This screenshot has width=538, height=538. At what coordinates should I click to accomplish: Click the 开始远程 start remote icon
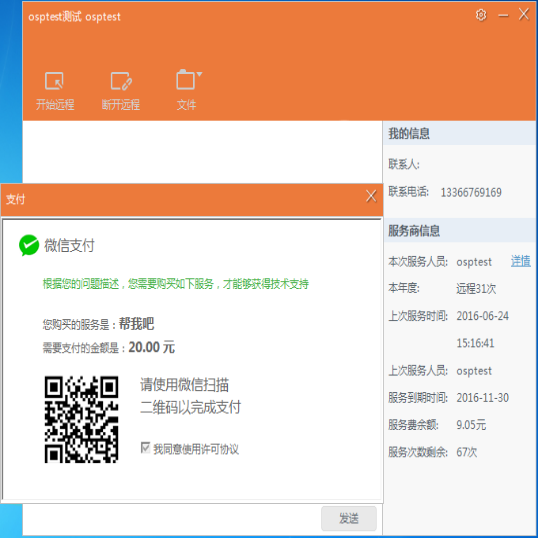pyautogui.click(x=55, y=81)
